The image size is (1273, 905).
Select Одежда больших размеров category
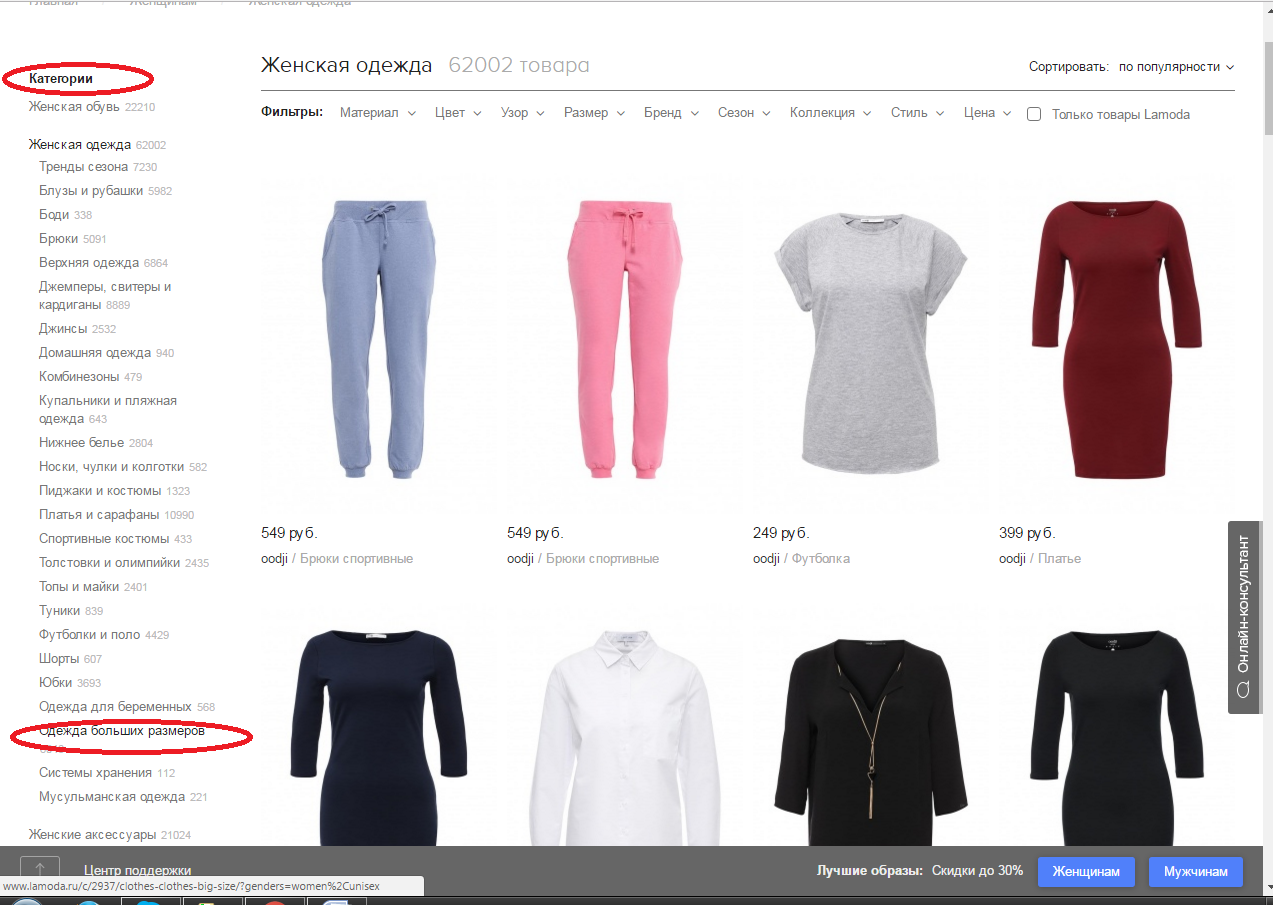[122, 731]
